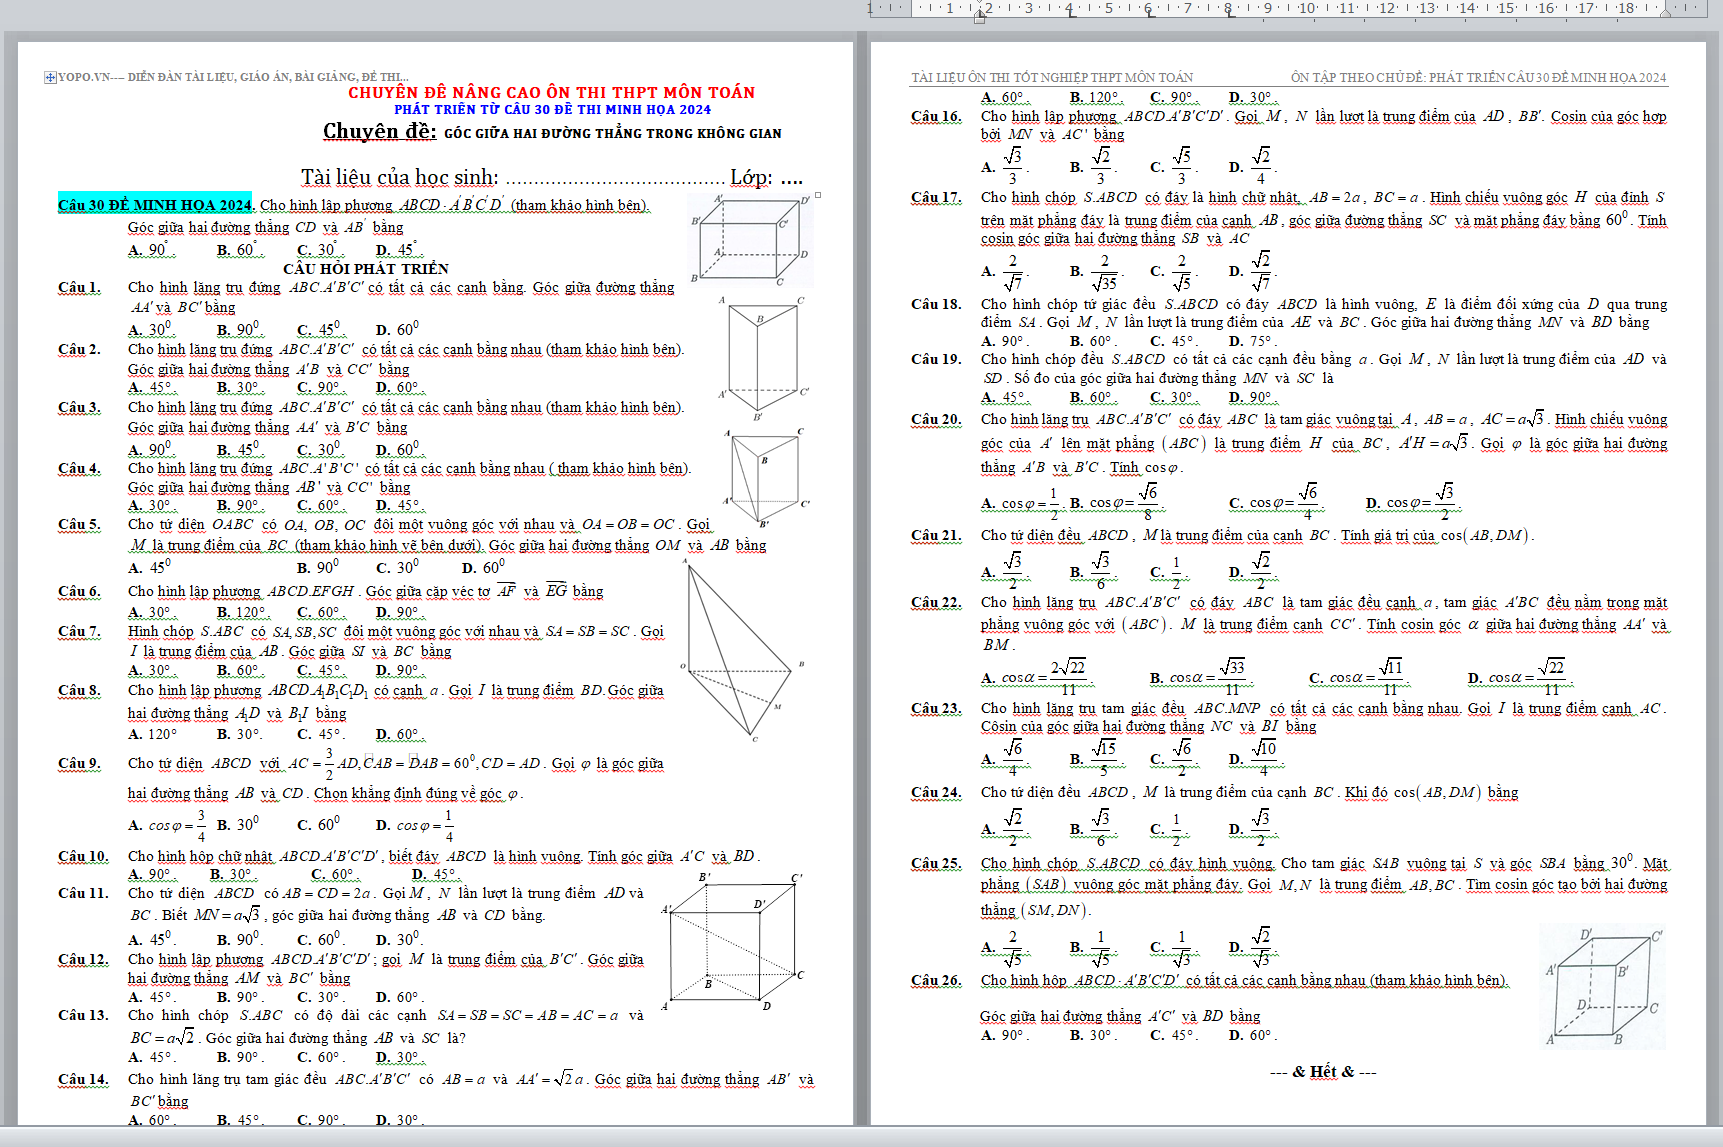Click the 'Câu 25.' question label
Screen dimensions: 1723x1147
(x=936, y=864)
